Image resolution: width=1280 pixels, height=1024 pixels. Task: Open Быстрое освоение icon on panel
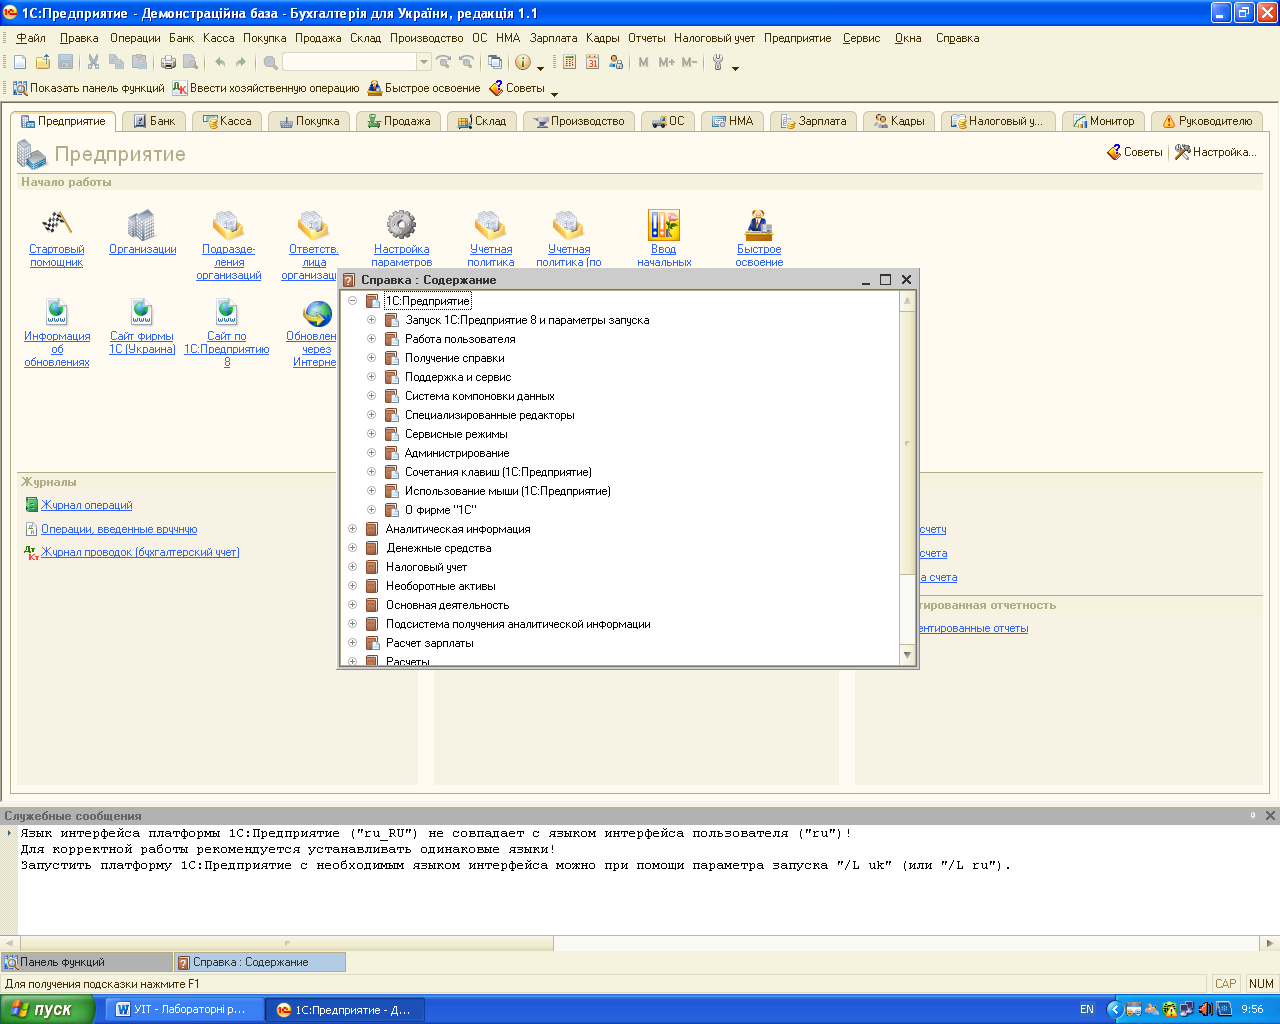click(759, 238)
